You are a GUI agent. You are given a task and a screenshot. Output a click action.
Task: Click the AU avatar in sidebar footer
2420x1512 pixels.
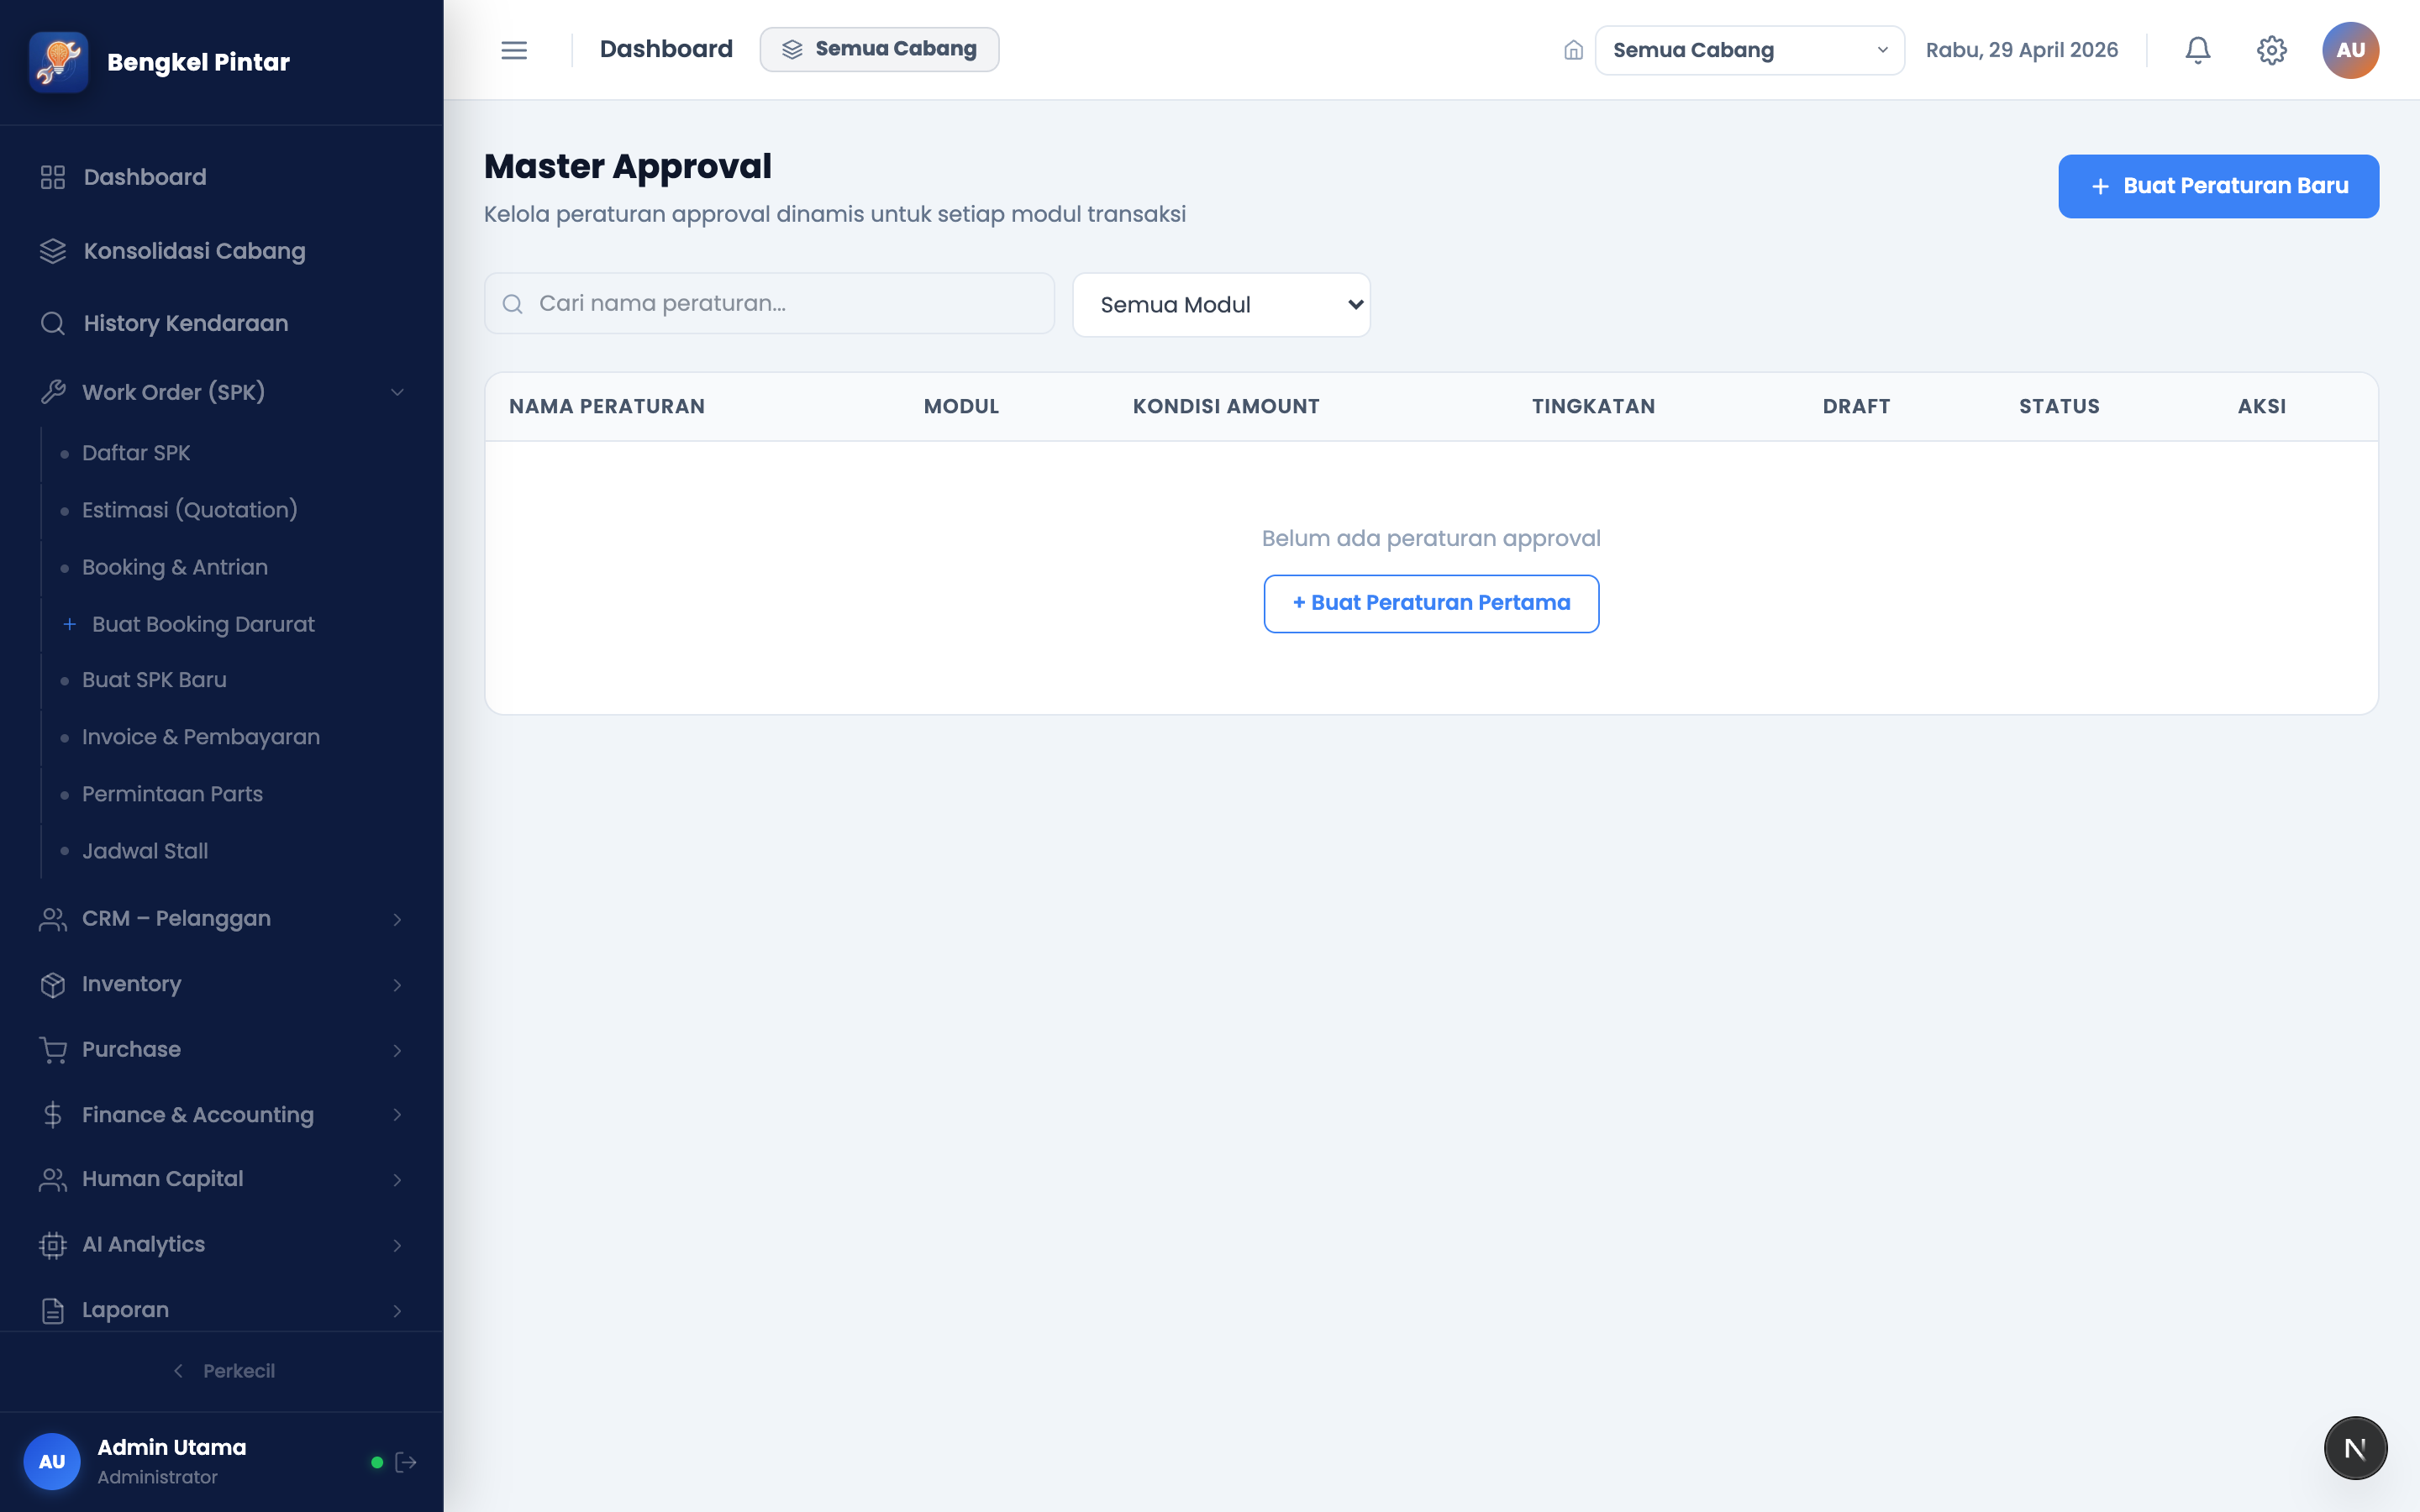click(52, 1462)
